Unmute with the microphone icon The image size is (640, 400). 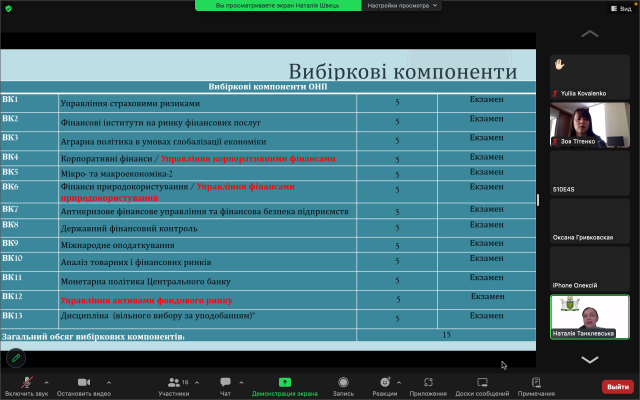point(27,382)
